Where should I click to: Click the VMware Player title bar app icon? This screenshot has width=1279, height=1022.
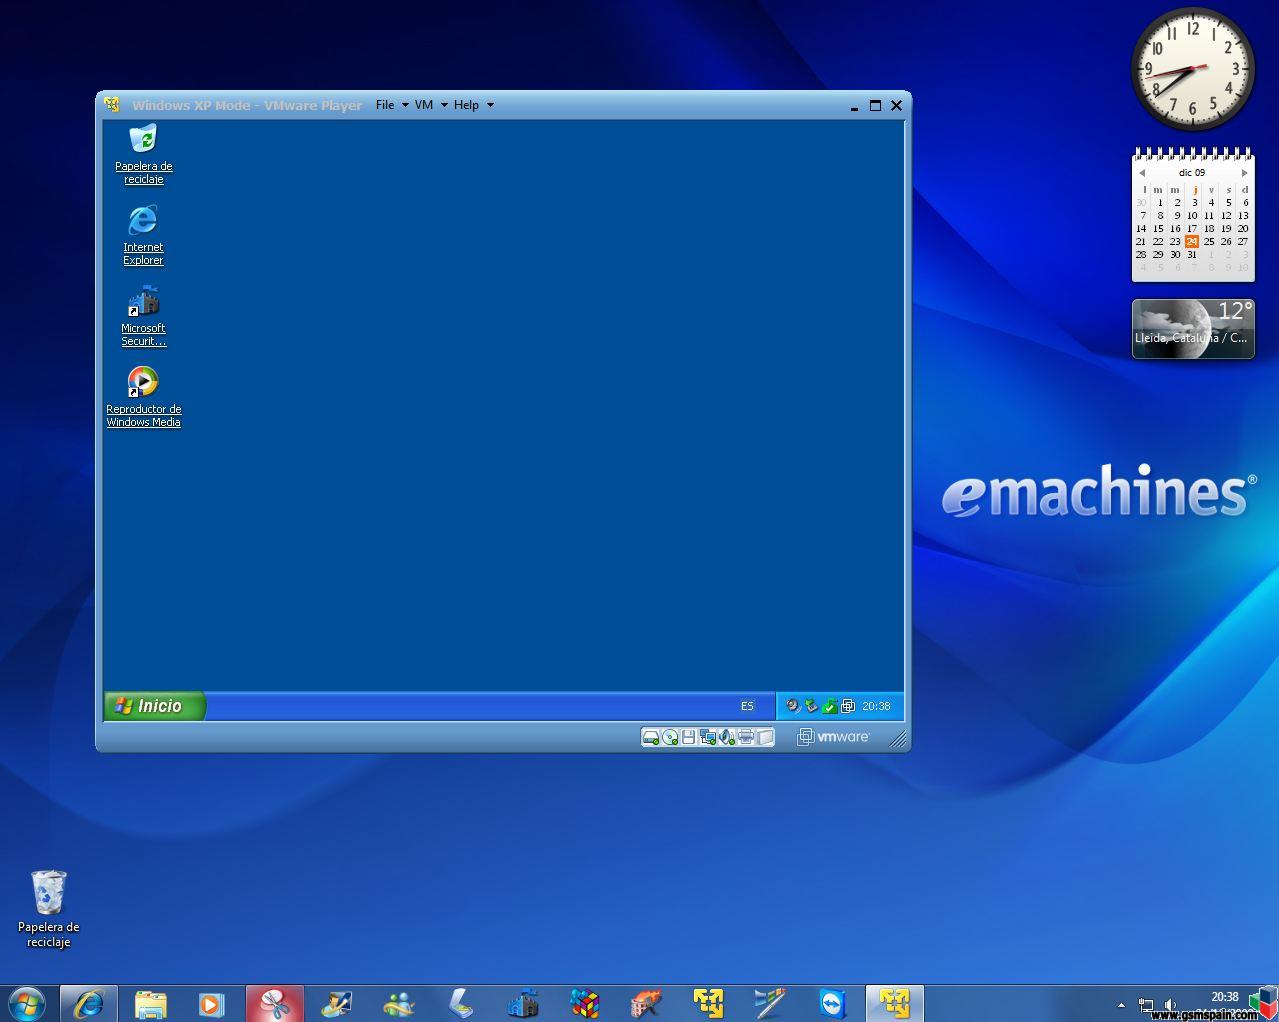[112, 104]
